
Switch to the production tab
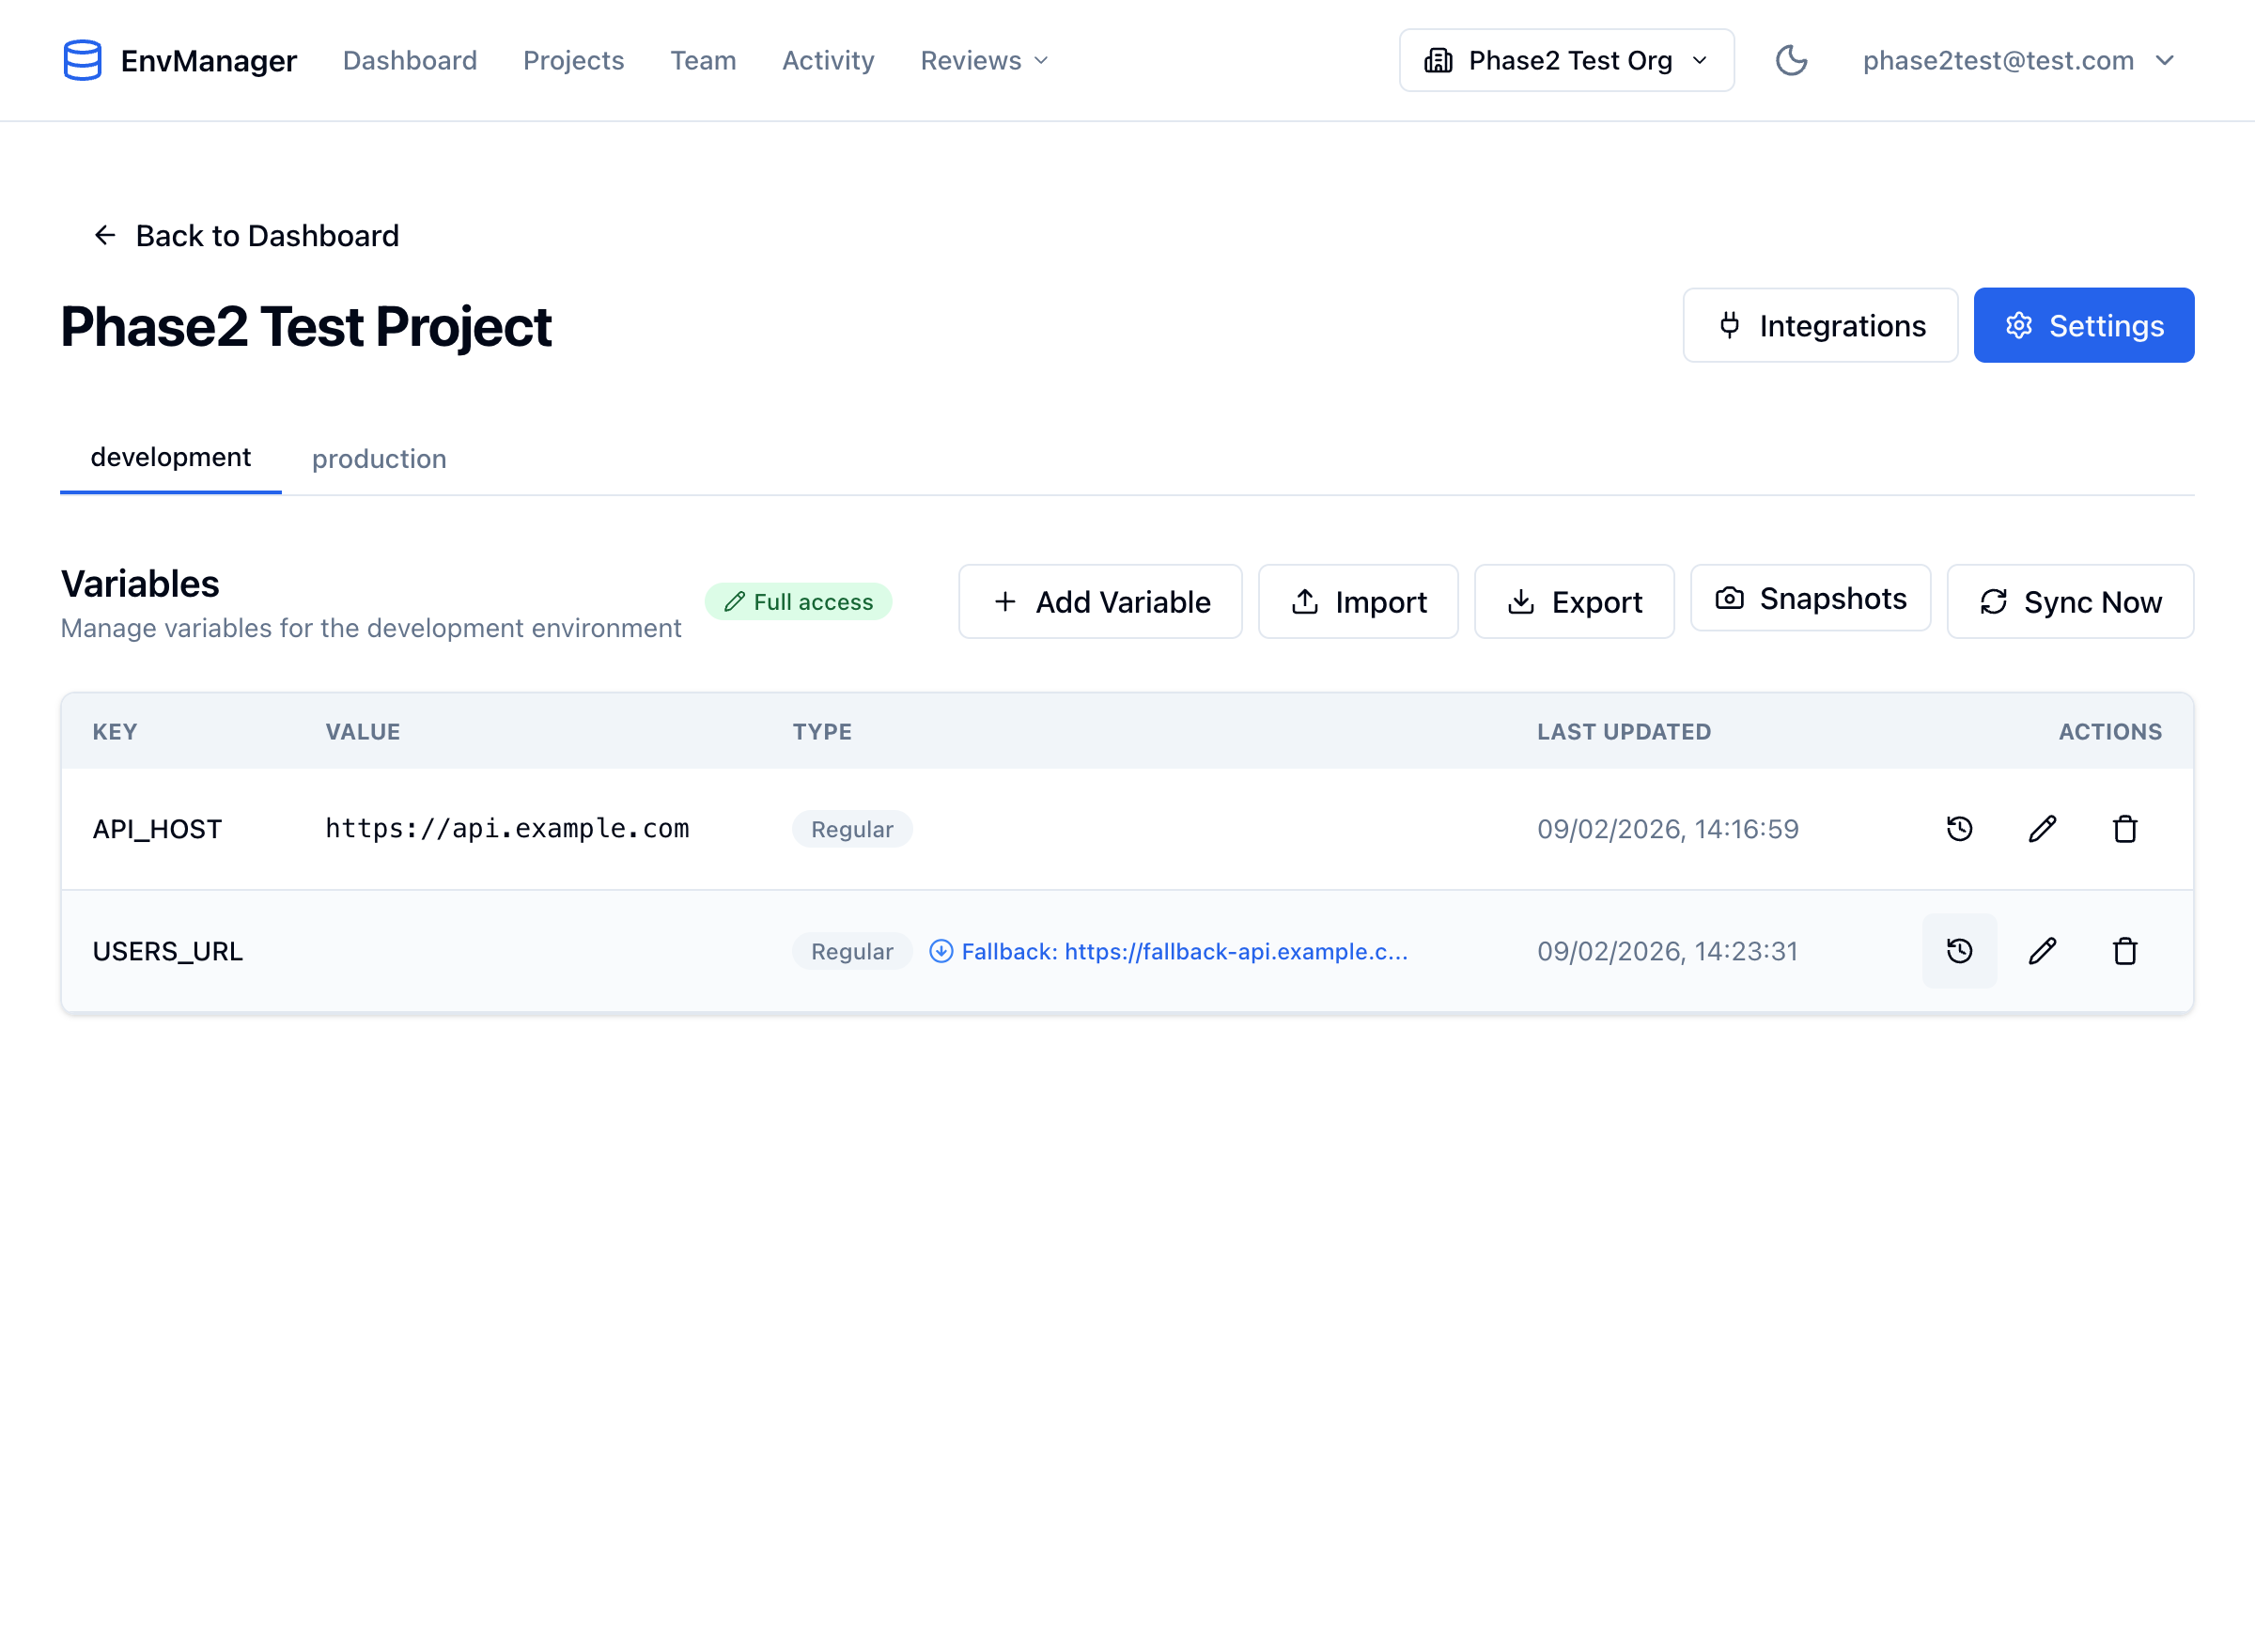point(379,459)
